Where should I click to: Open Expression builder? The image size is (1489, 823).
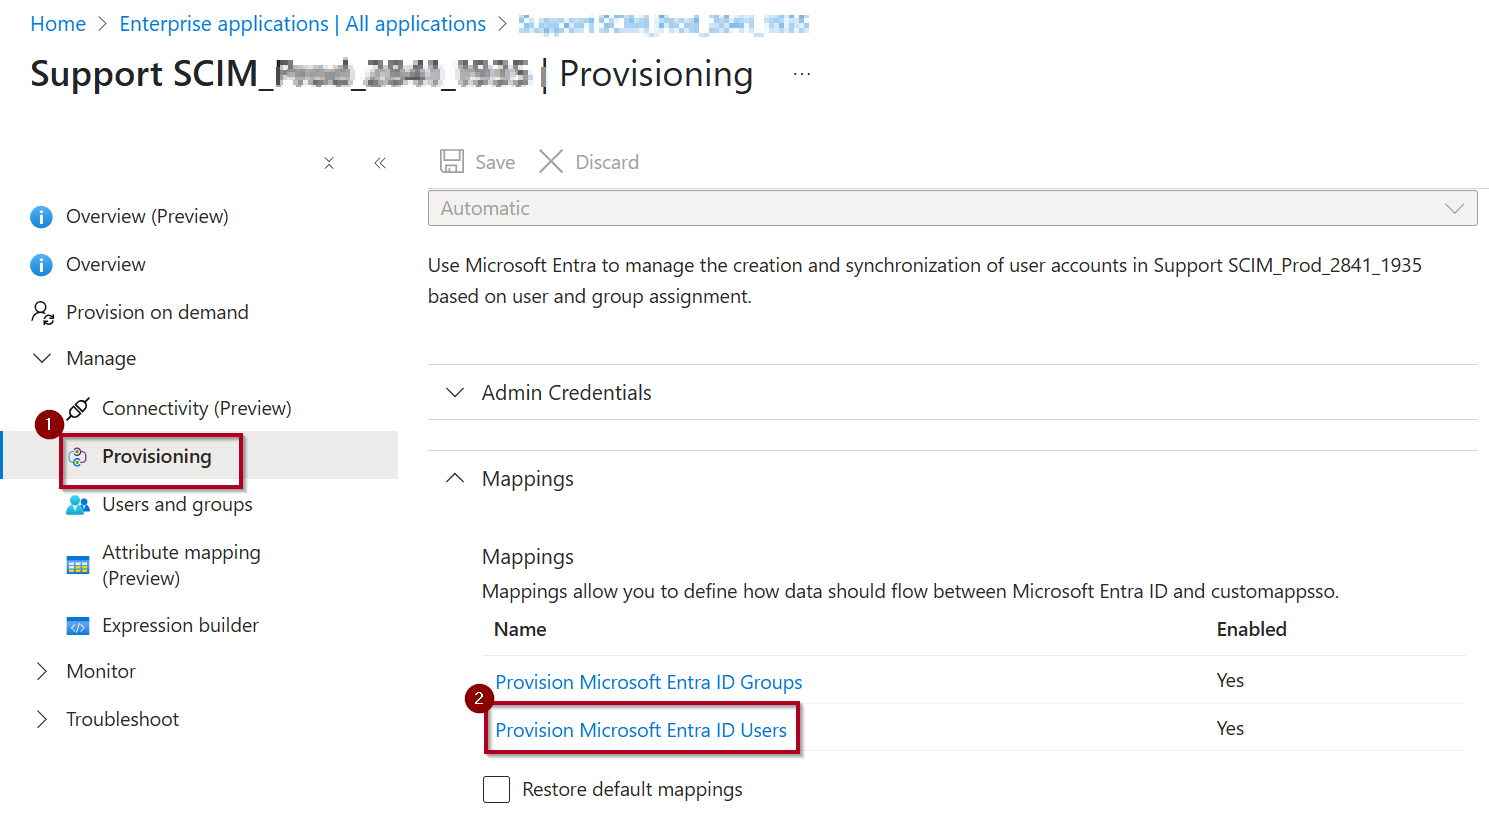point(180,626)
